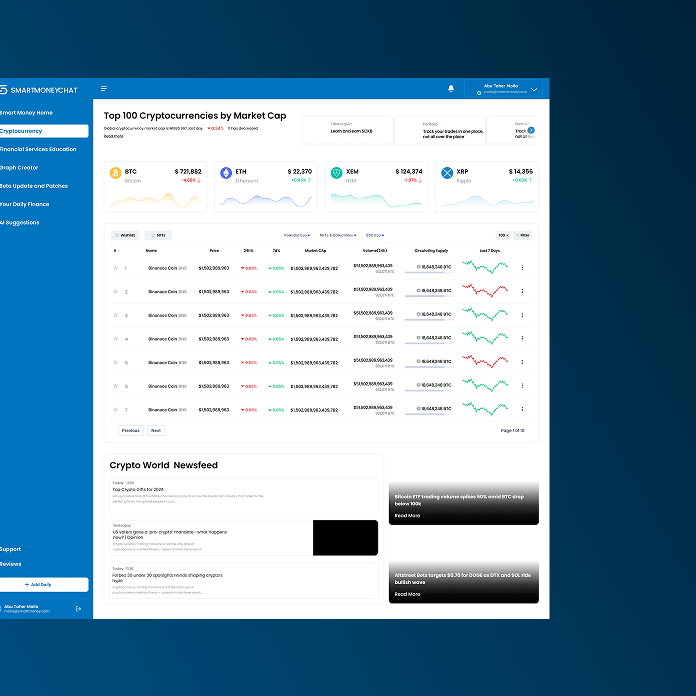Open Support in the sidebar
The width and height of the screenshot is (696, 696).
[10, 549]
